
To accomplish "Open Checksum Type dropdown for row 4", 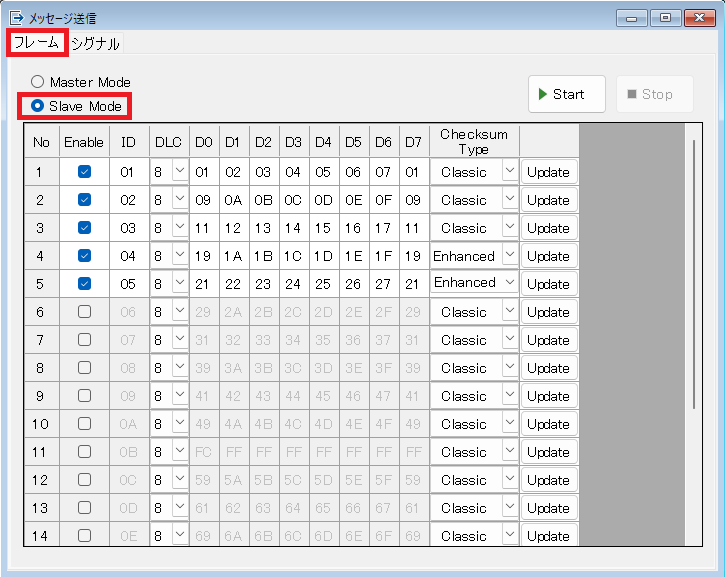I will pos(510,255).
